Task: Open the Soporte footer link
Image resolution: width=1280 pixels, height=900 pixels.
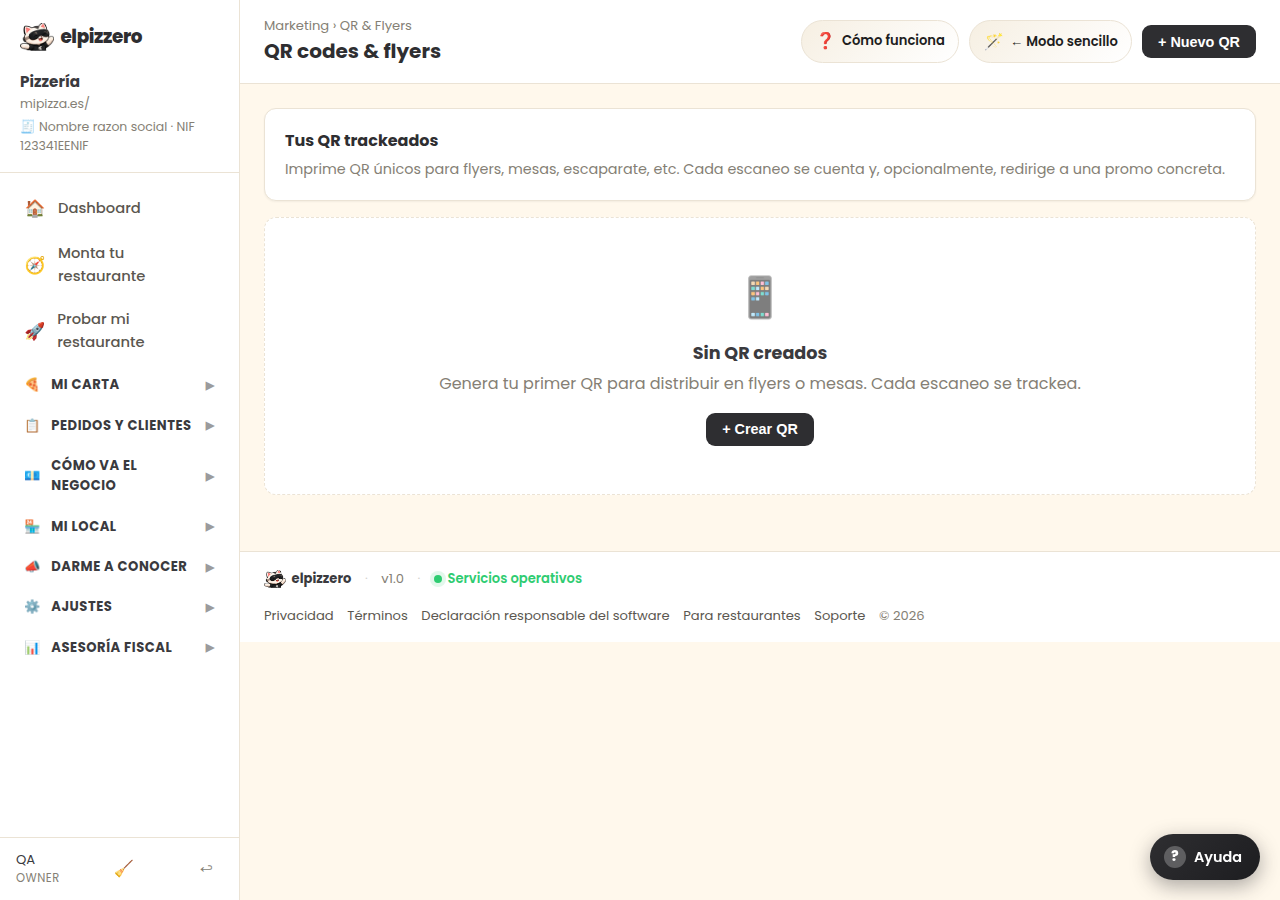Action: click(x=840, y=616)
